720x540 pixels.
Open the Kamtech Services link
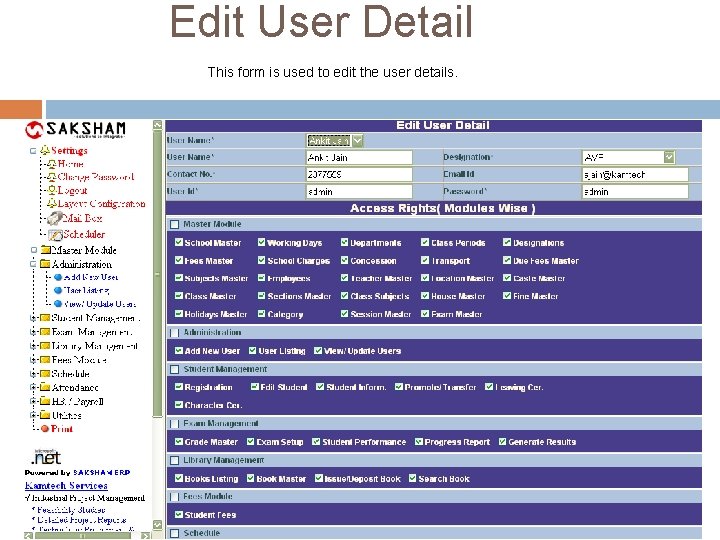click(x=66, y=485)
